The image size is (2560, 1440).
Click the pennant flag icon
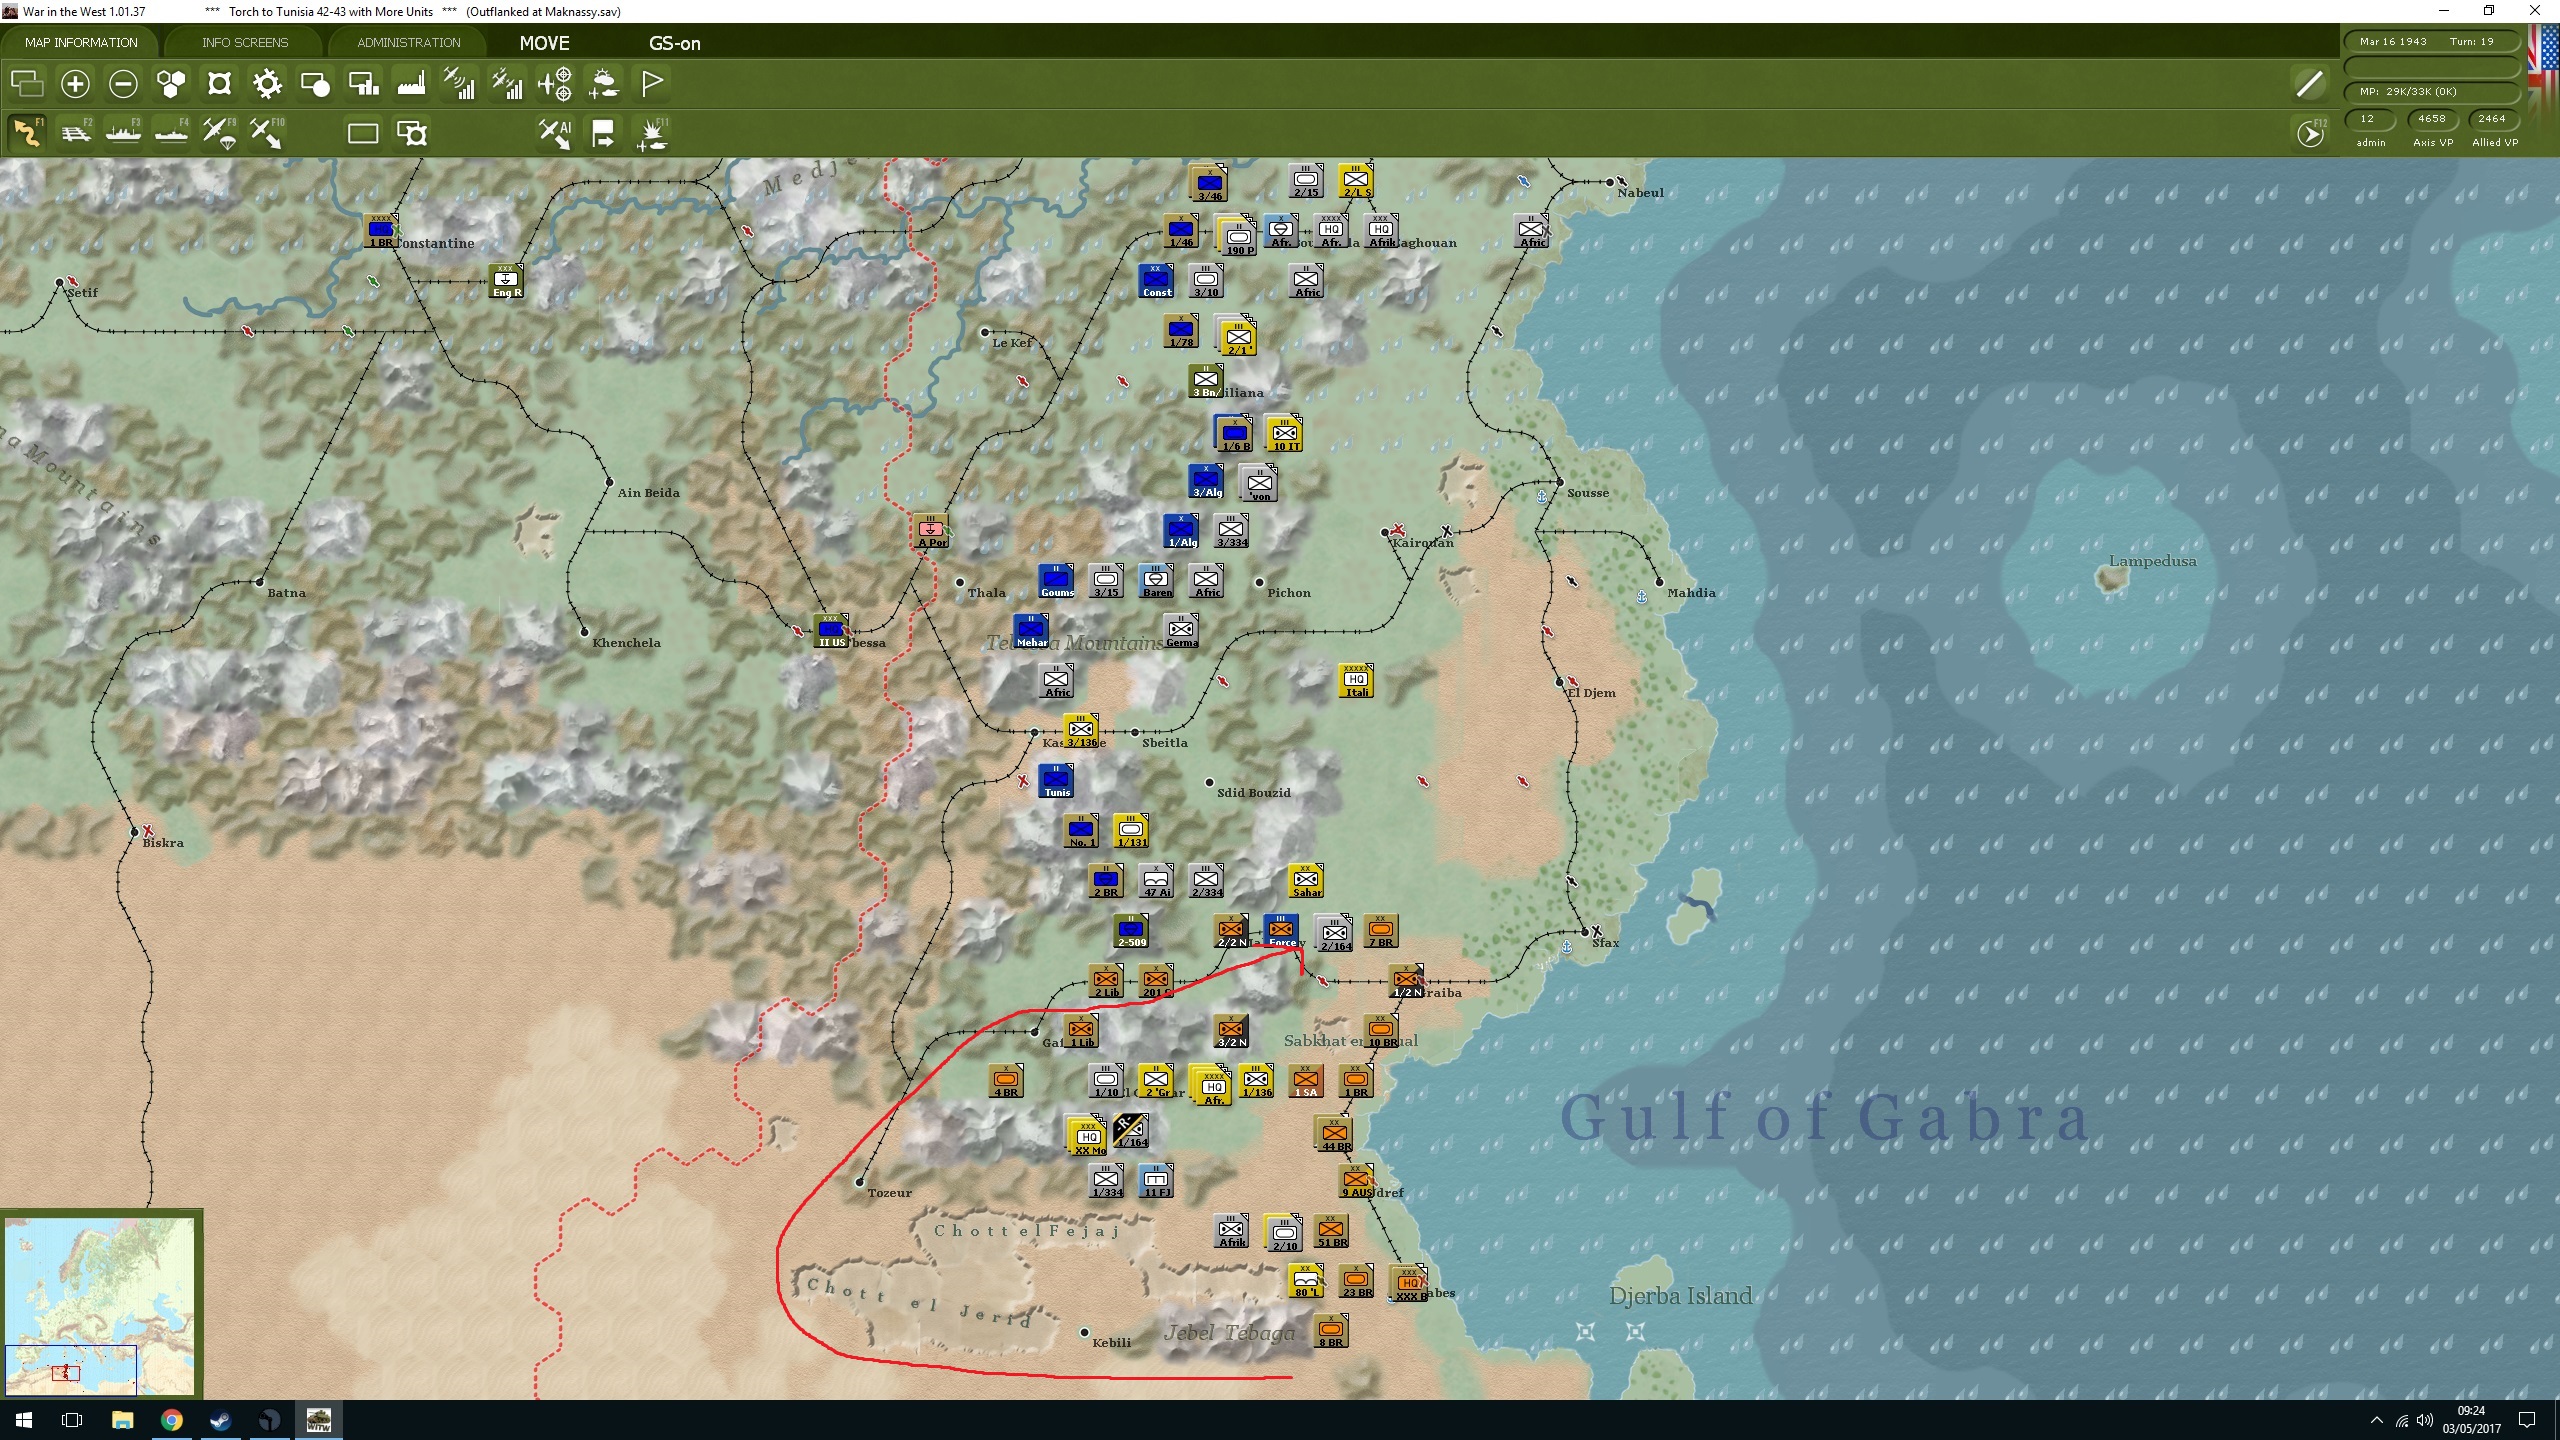(652, 83)
